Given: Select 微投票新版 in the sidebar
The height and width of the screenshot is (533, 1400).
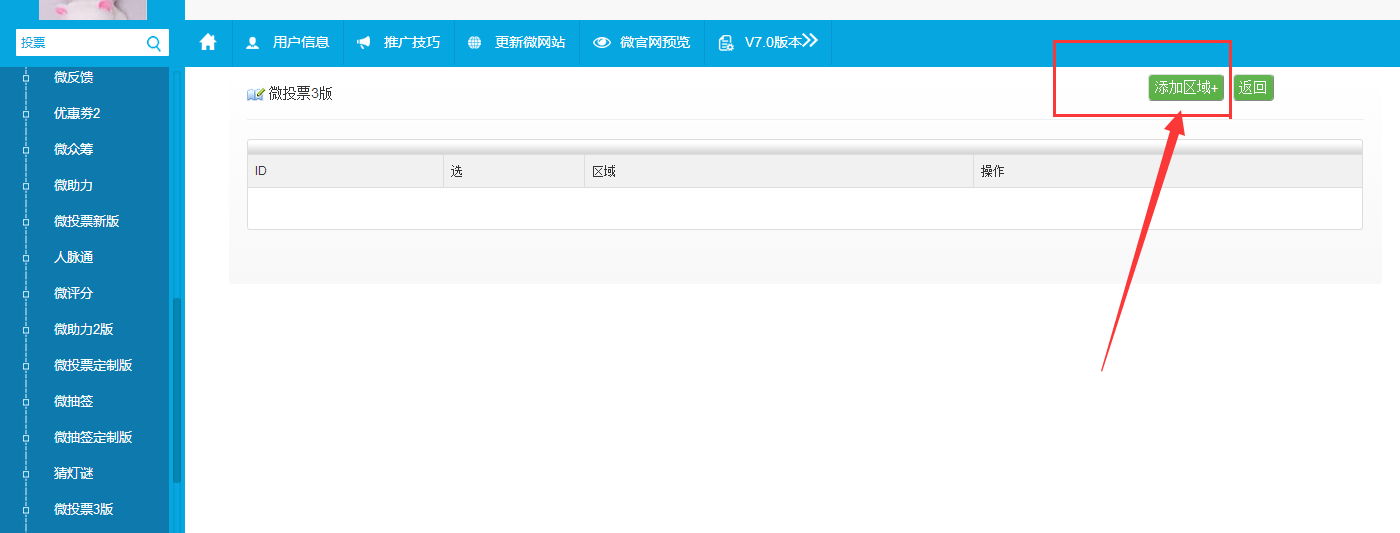Looking at the screenshot, I should coord(87,221).
